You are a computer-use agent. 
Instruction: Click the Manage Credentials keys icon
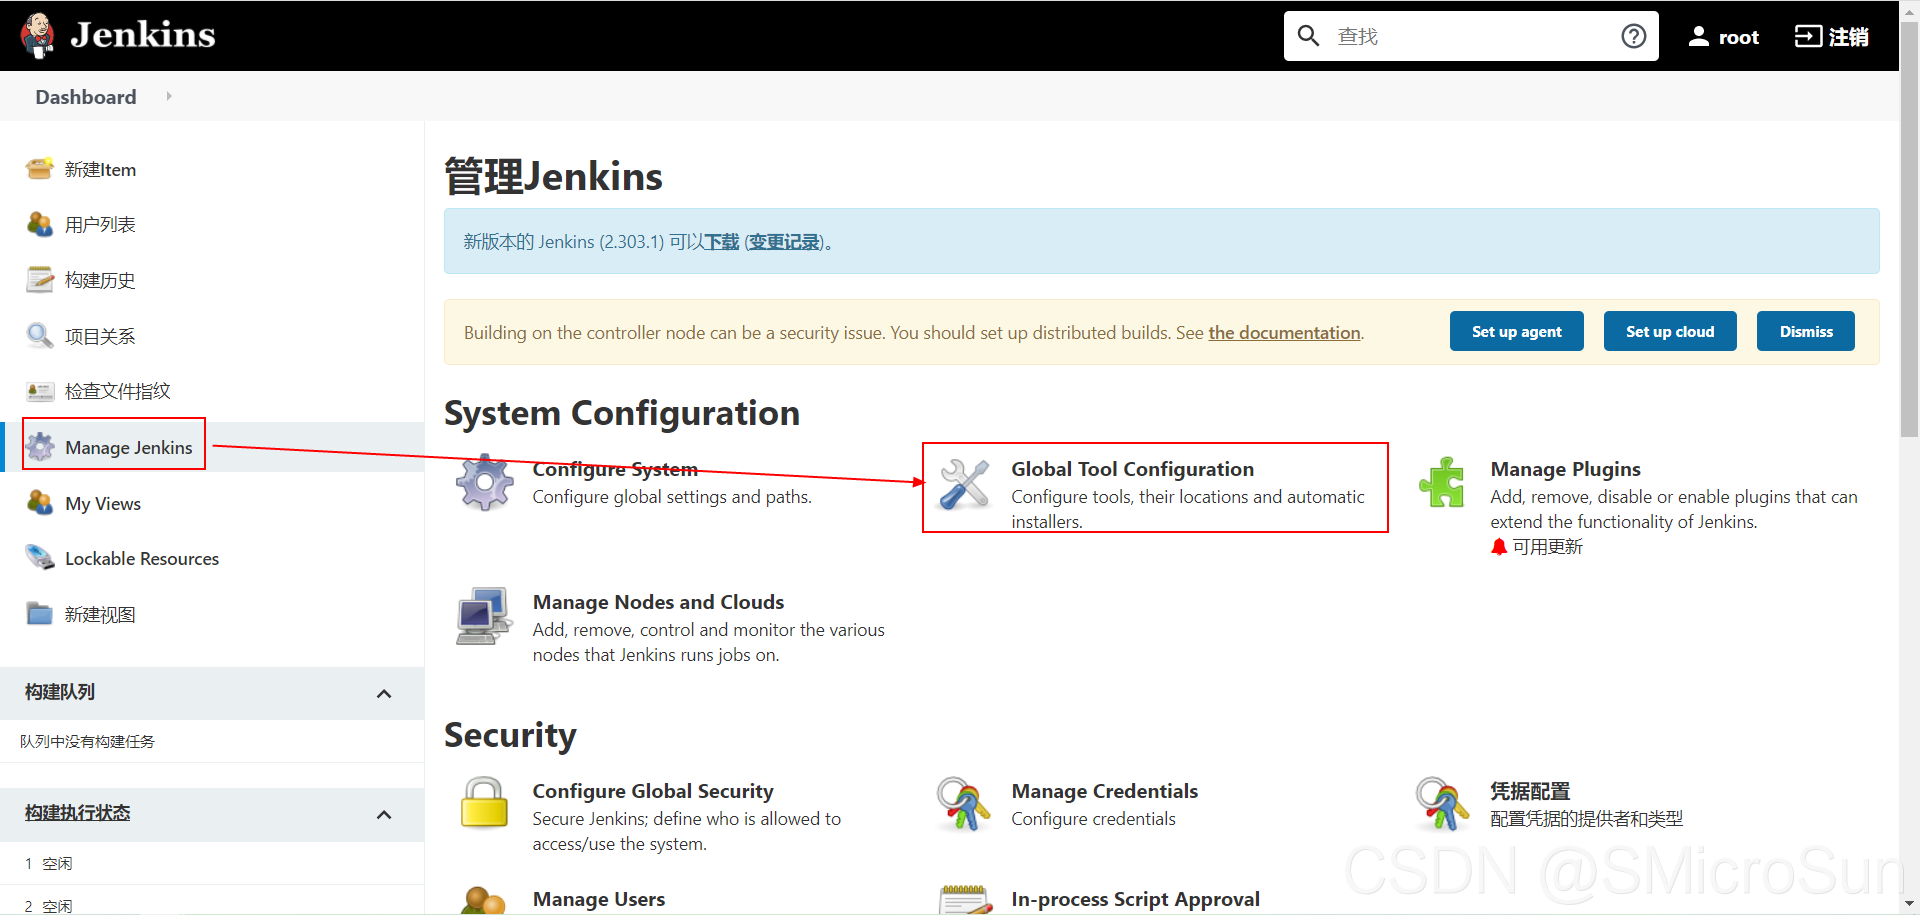[964, 803]
